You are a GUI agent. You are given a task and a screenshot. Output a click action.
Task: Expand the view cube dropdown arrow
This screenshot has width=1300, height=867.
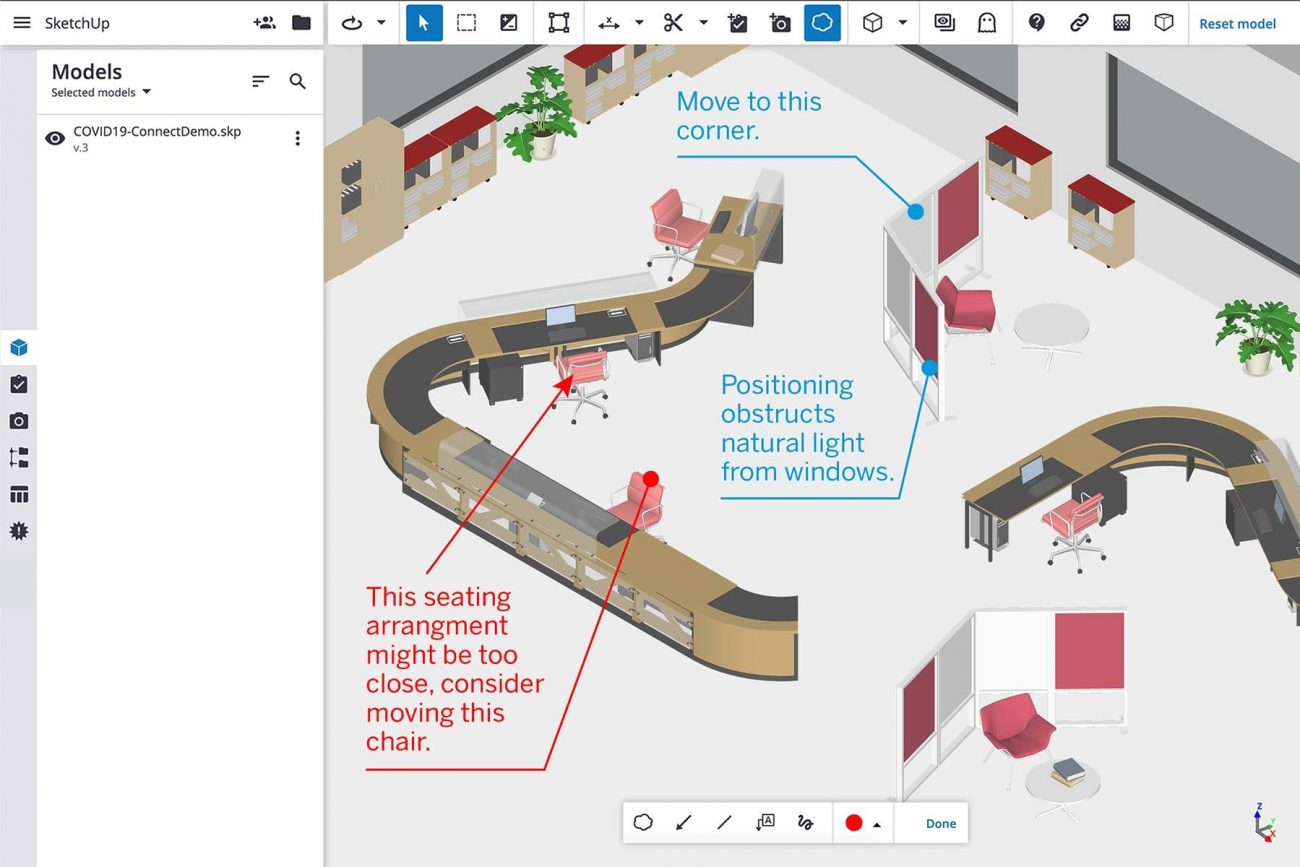tap(902, 23)
